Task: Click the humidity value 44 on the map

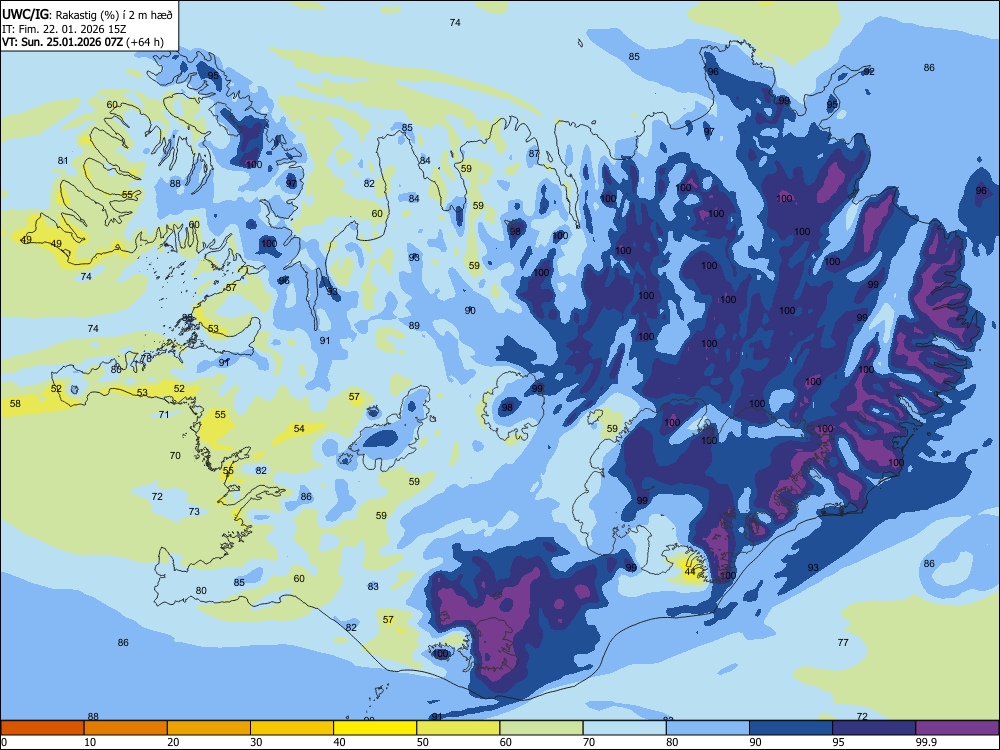Action: 689,571
